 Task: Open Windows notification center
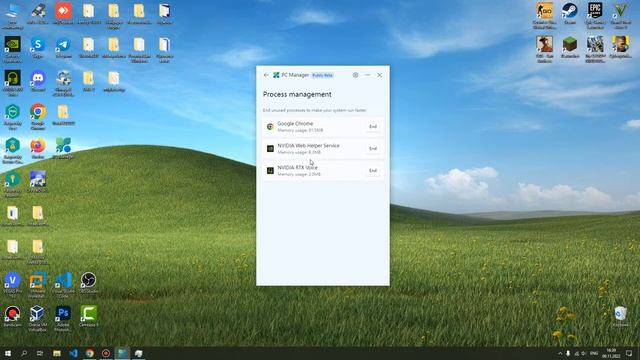[629, 353]
